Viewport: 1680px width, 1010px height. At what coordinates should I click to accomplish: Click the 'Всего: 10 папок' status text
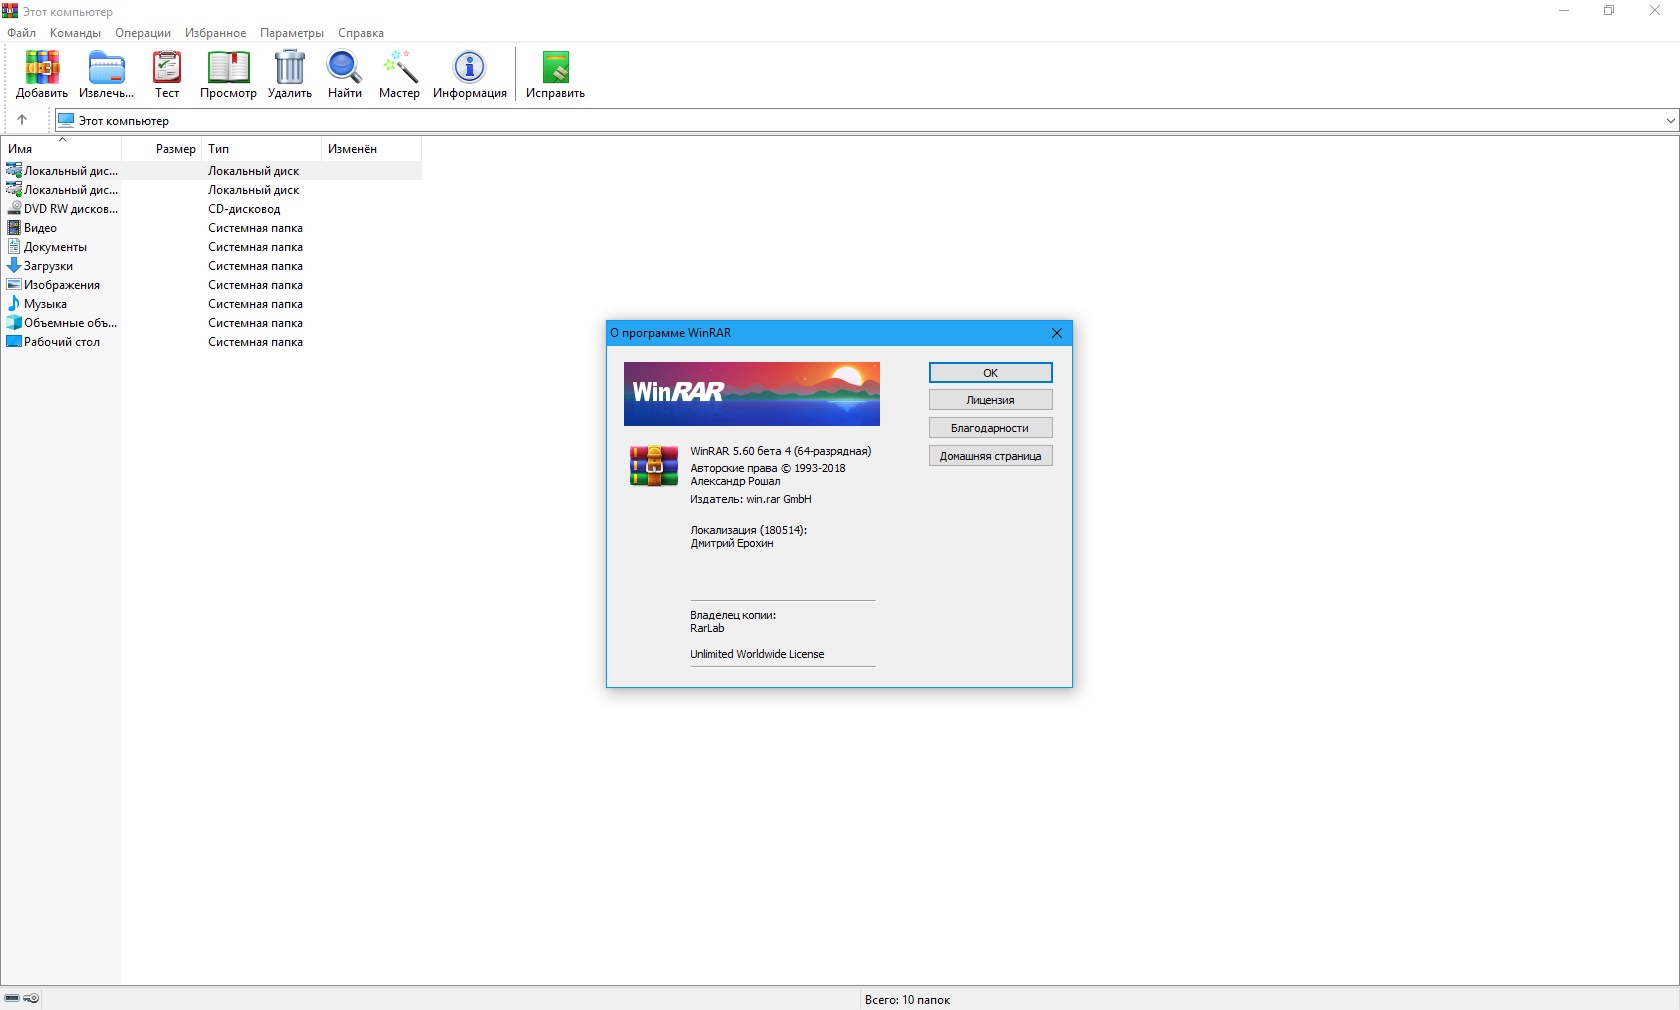[x=907, y=999]
